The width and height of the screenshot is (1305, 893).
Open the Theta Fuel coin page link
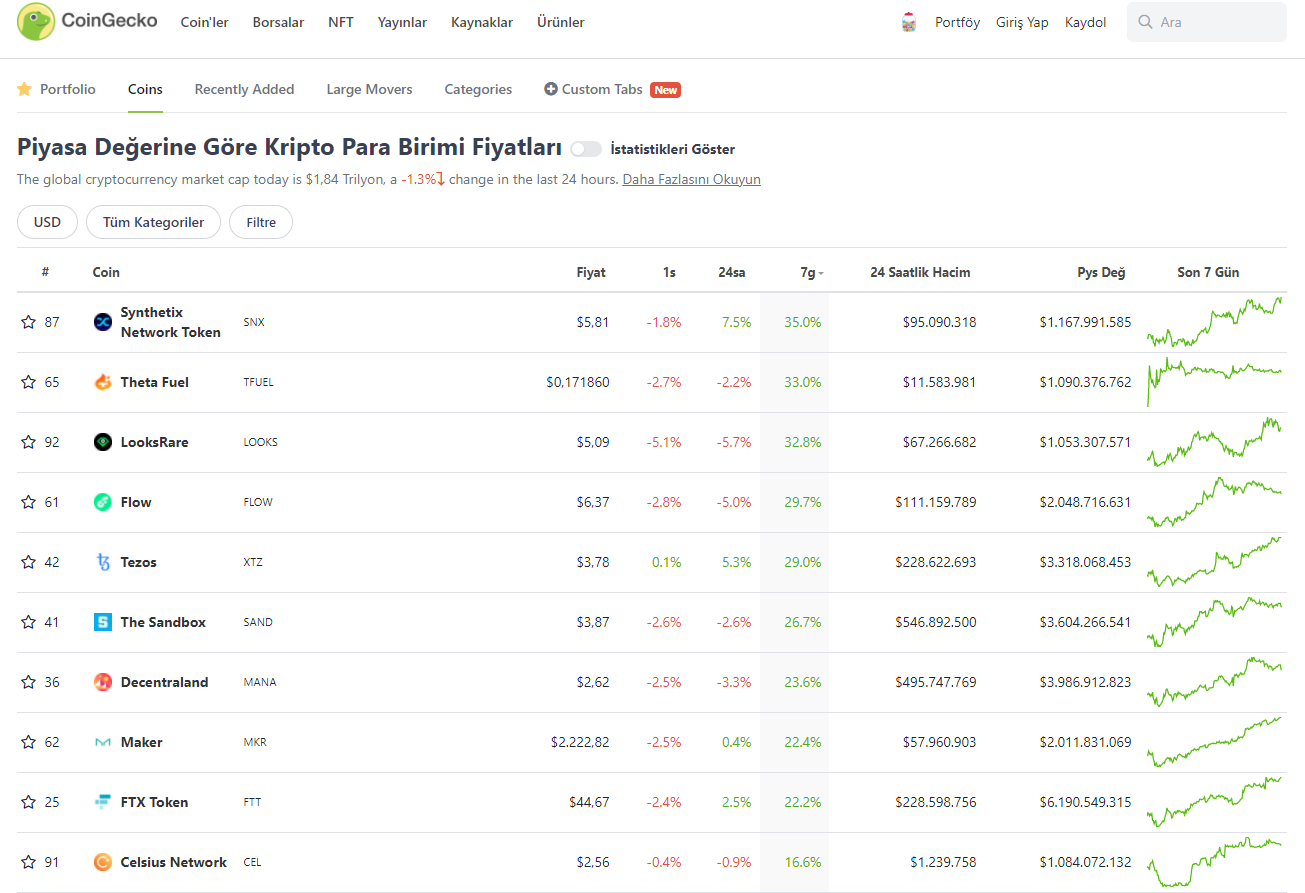click(x=154, y=382)
